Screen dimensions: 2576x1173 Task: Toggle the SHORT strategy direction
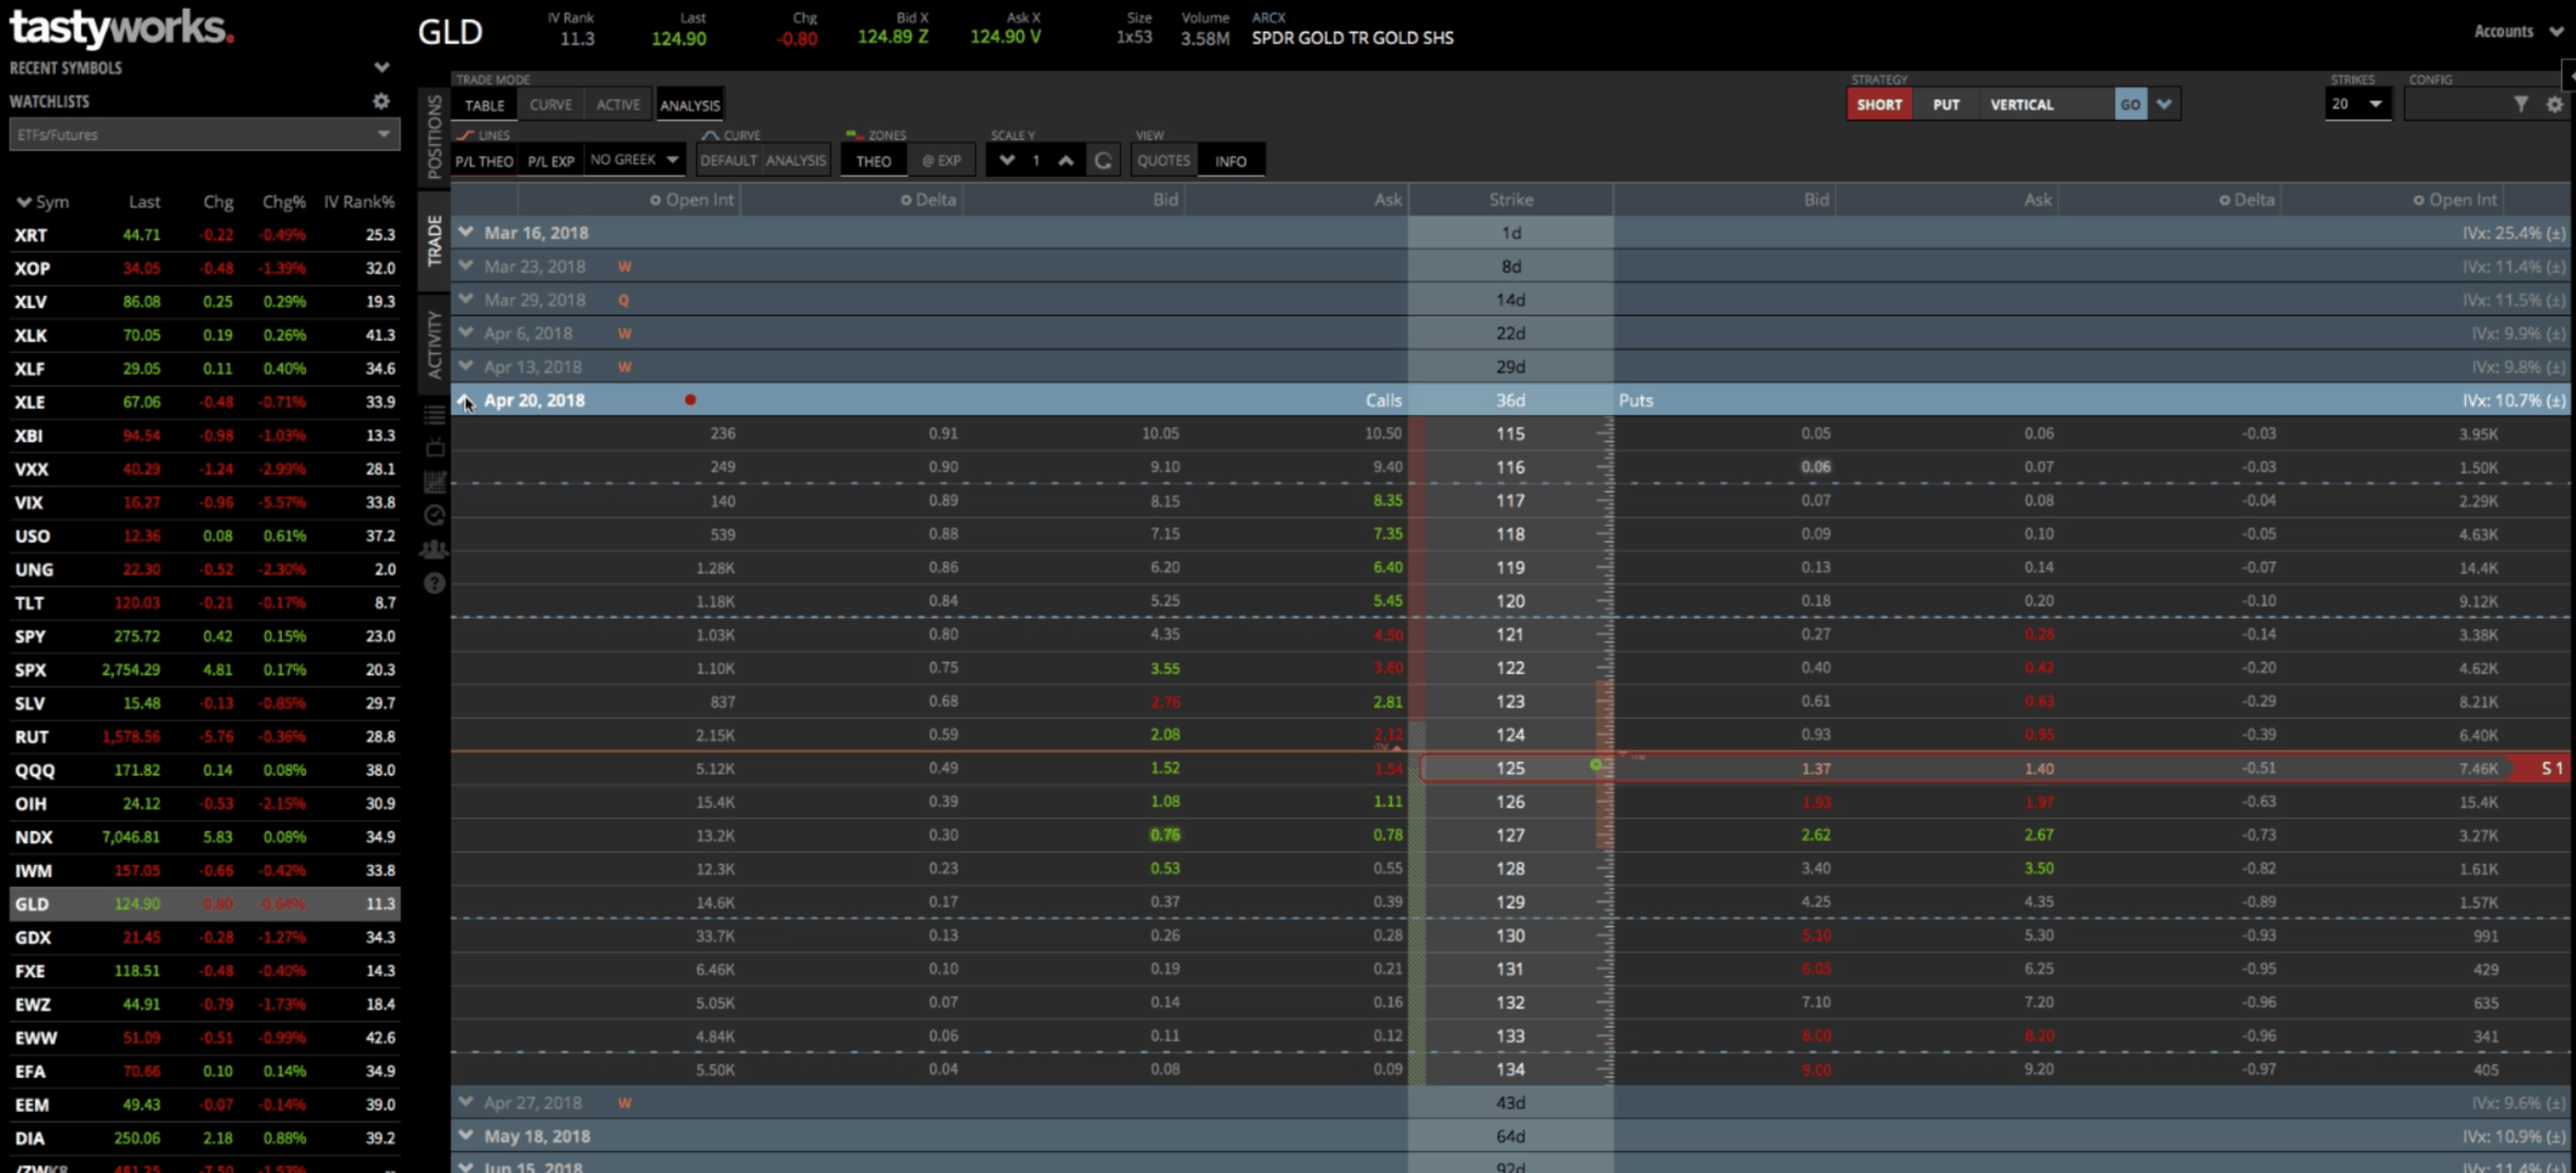pyautogui.click(x=1879, y=104)
